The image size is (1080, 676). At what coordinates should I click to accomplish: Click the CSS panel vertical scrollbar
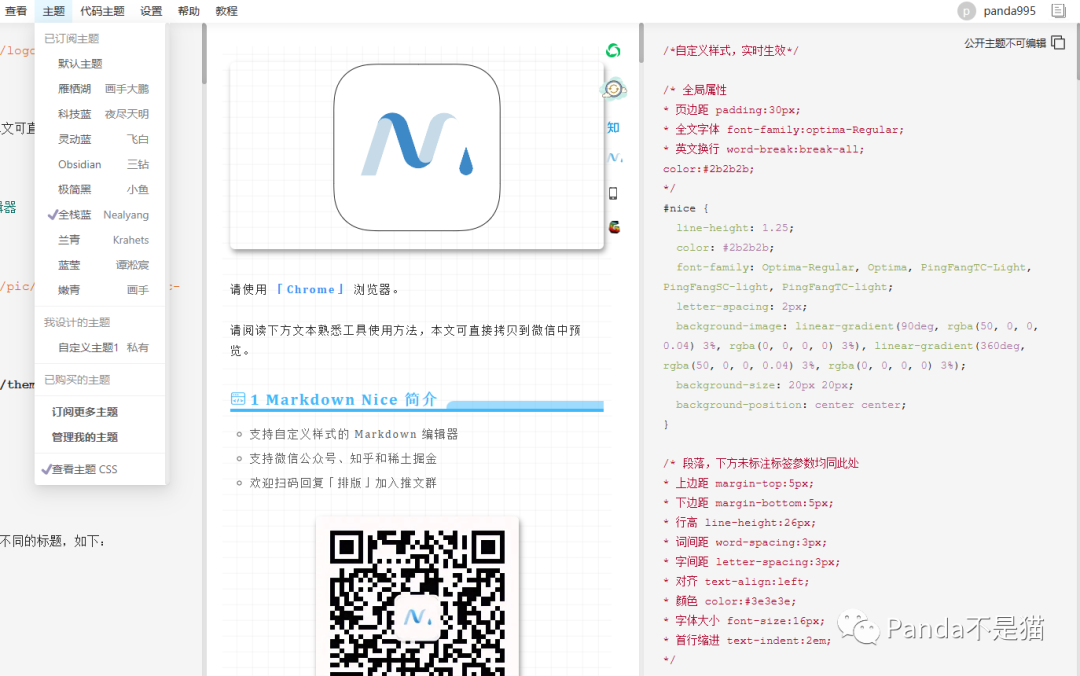[1077, 52]
